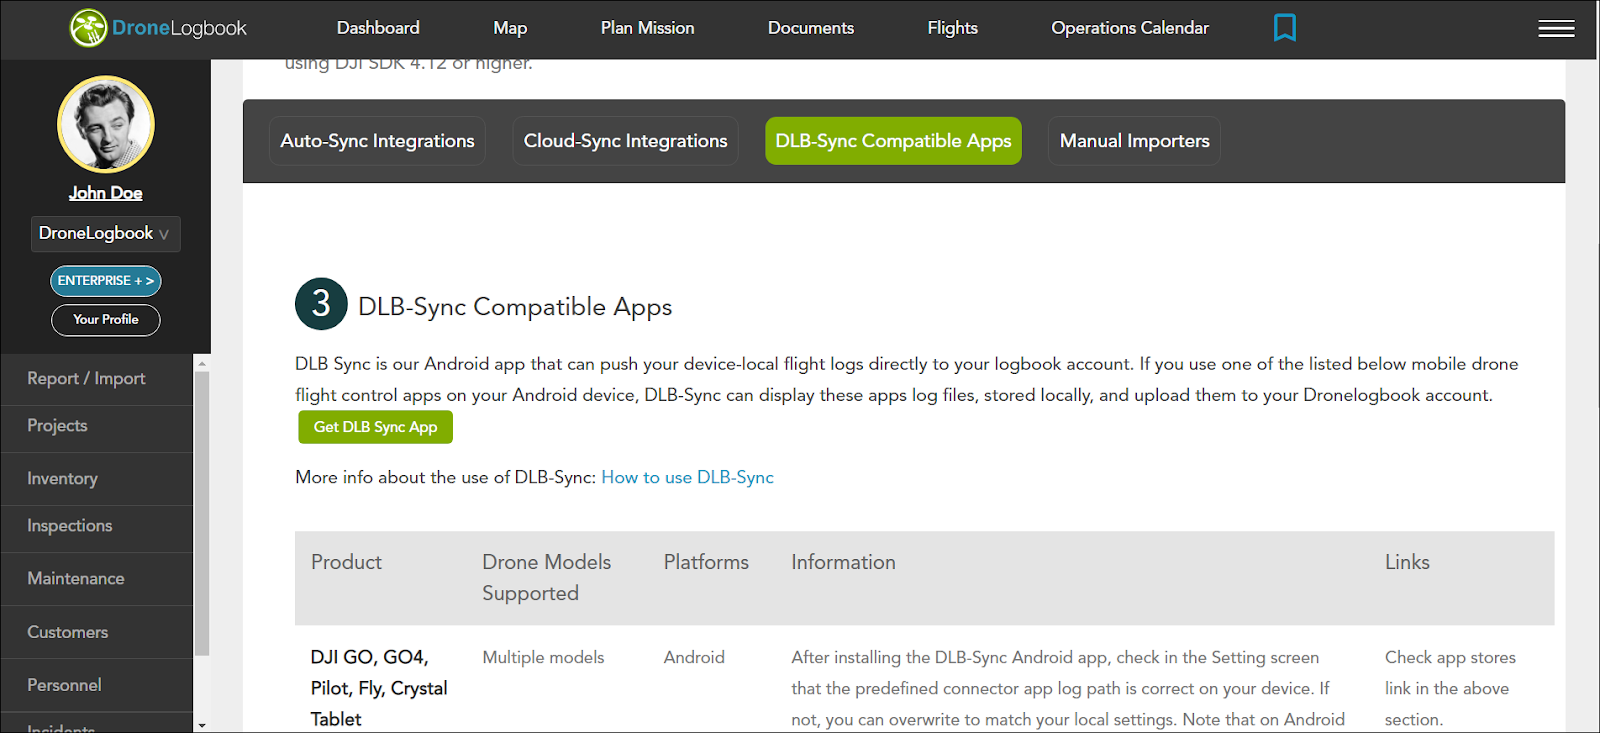Screen dimensions: 1600x733
Task: Click the sidebar scrollbar thumb
Action: [x=202, y=513]
